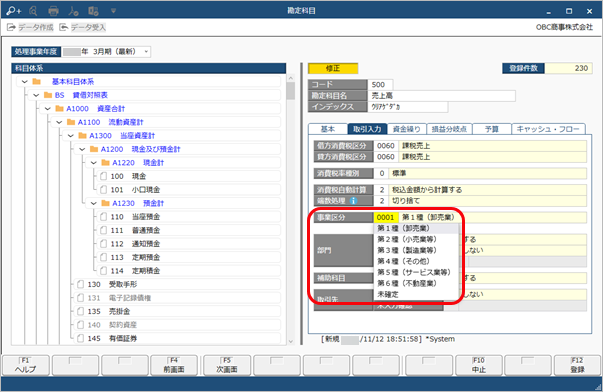Click the info icon next to 端数処理
This screenshot has width=603, height=392.
pos(353,201)
